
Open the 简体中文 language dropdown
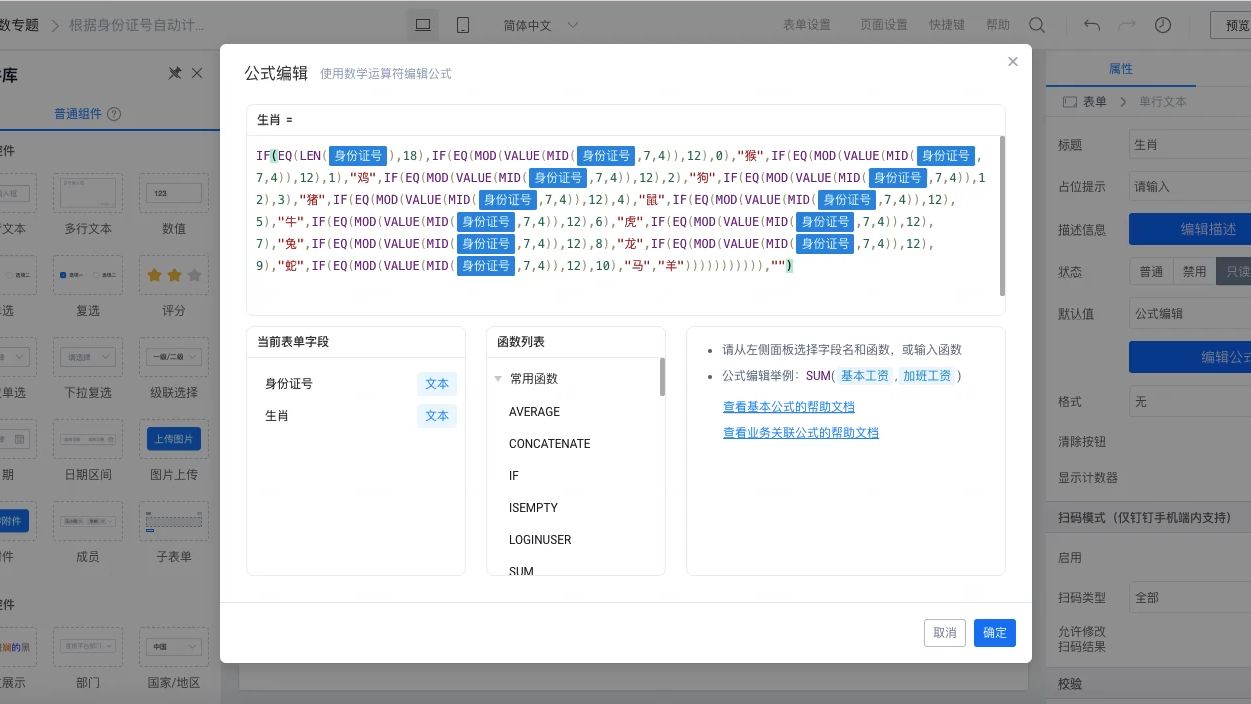point(541,24)
